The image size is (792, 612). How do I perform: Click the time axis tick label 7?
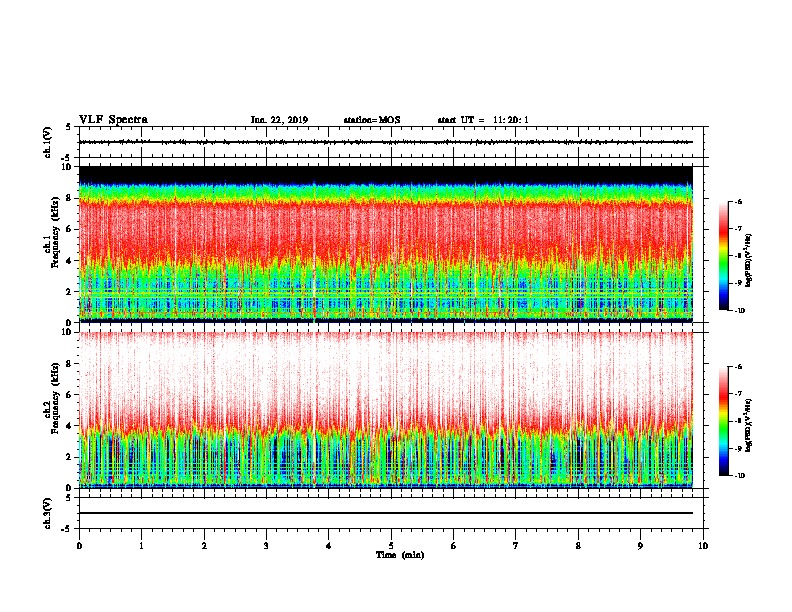coord(516,545)
